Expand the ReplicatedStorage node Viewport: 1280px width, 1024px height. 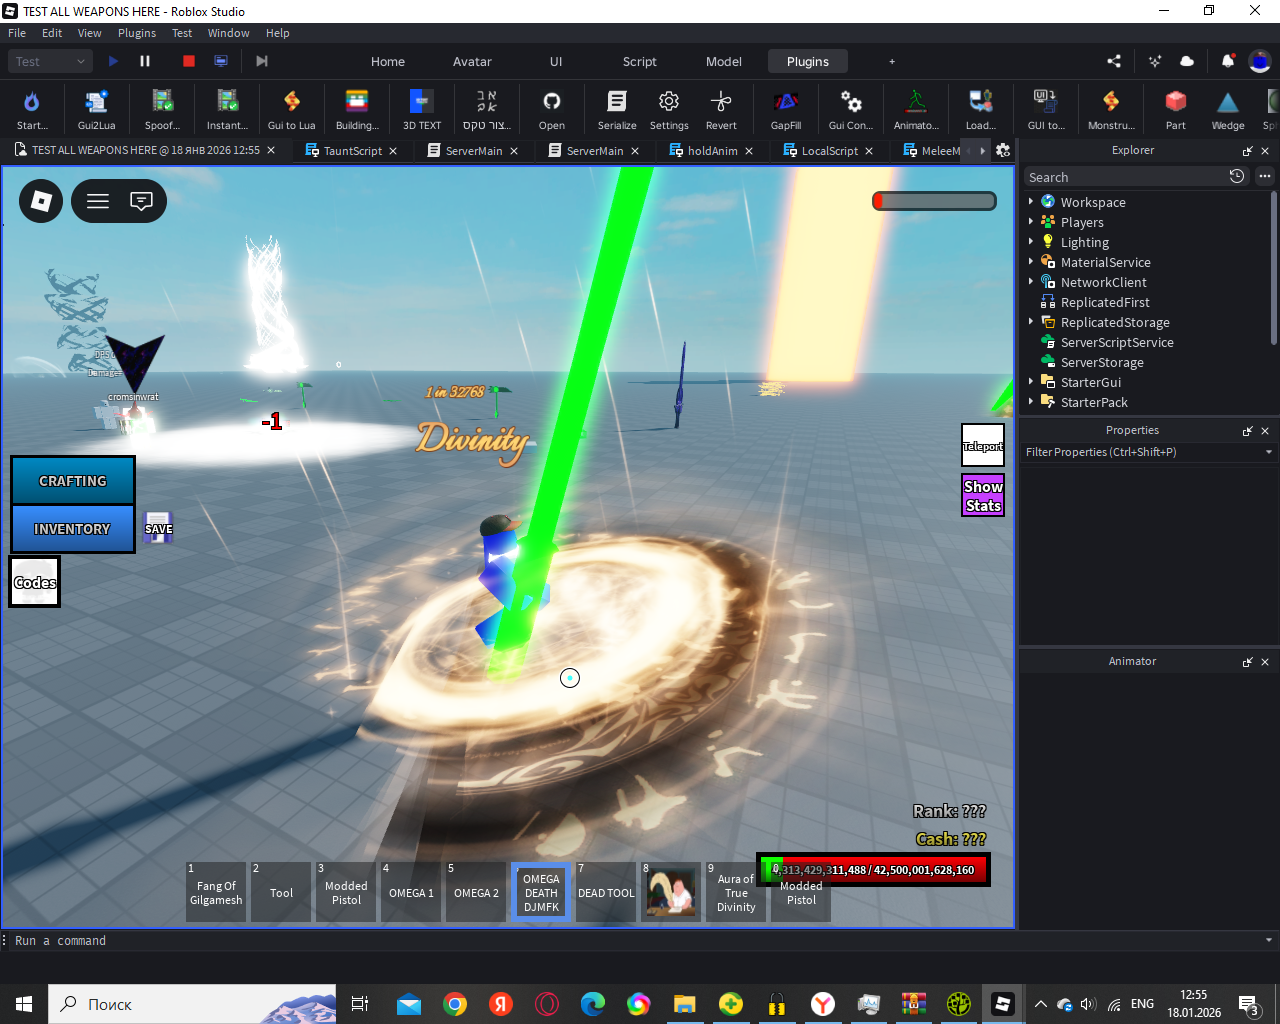click(1031, 321)
